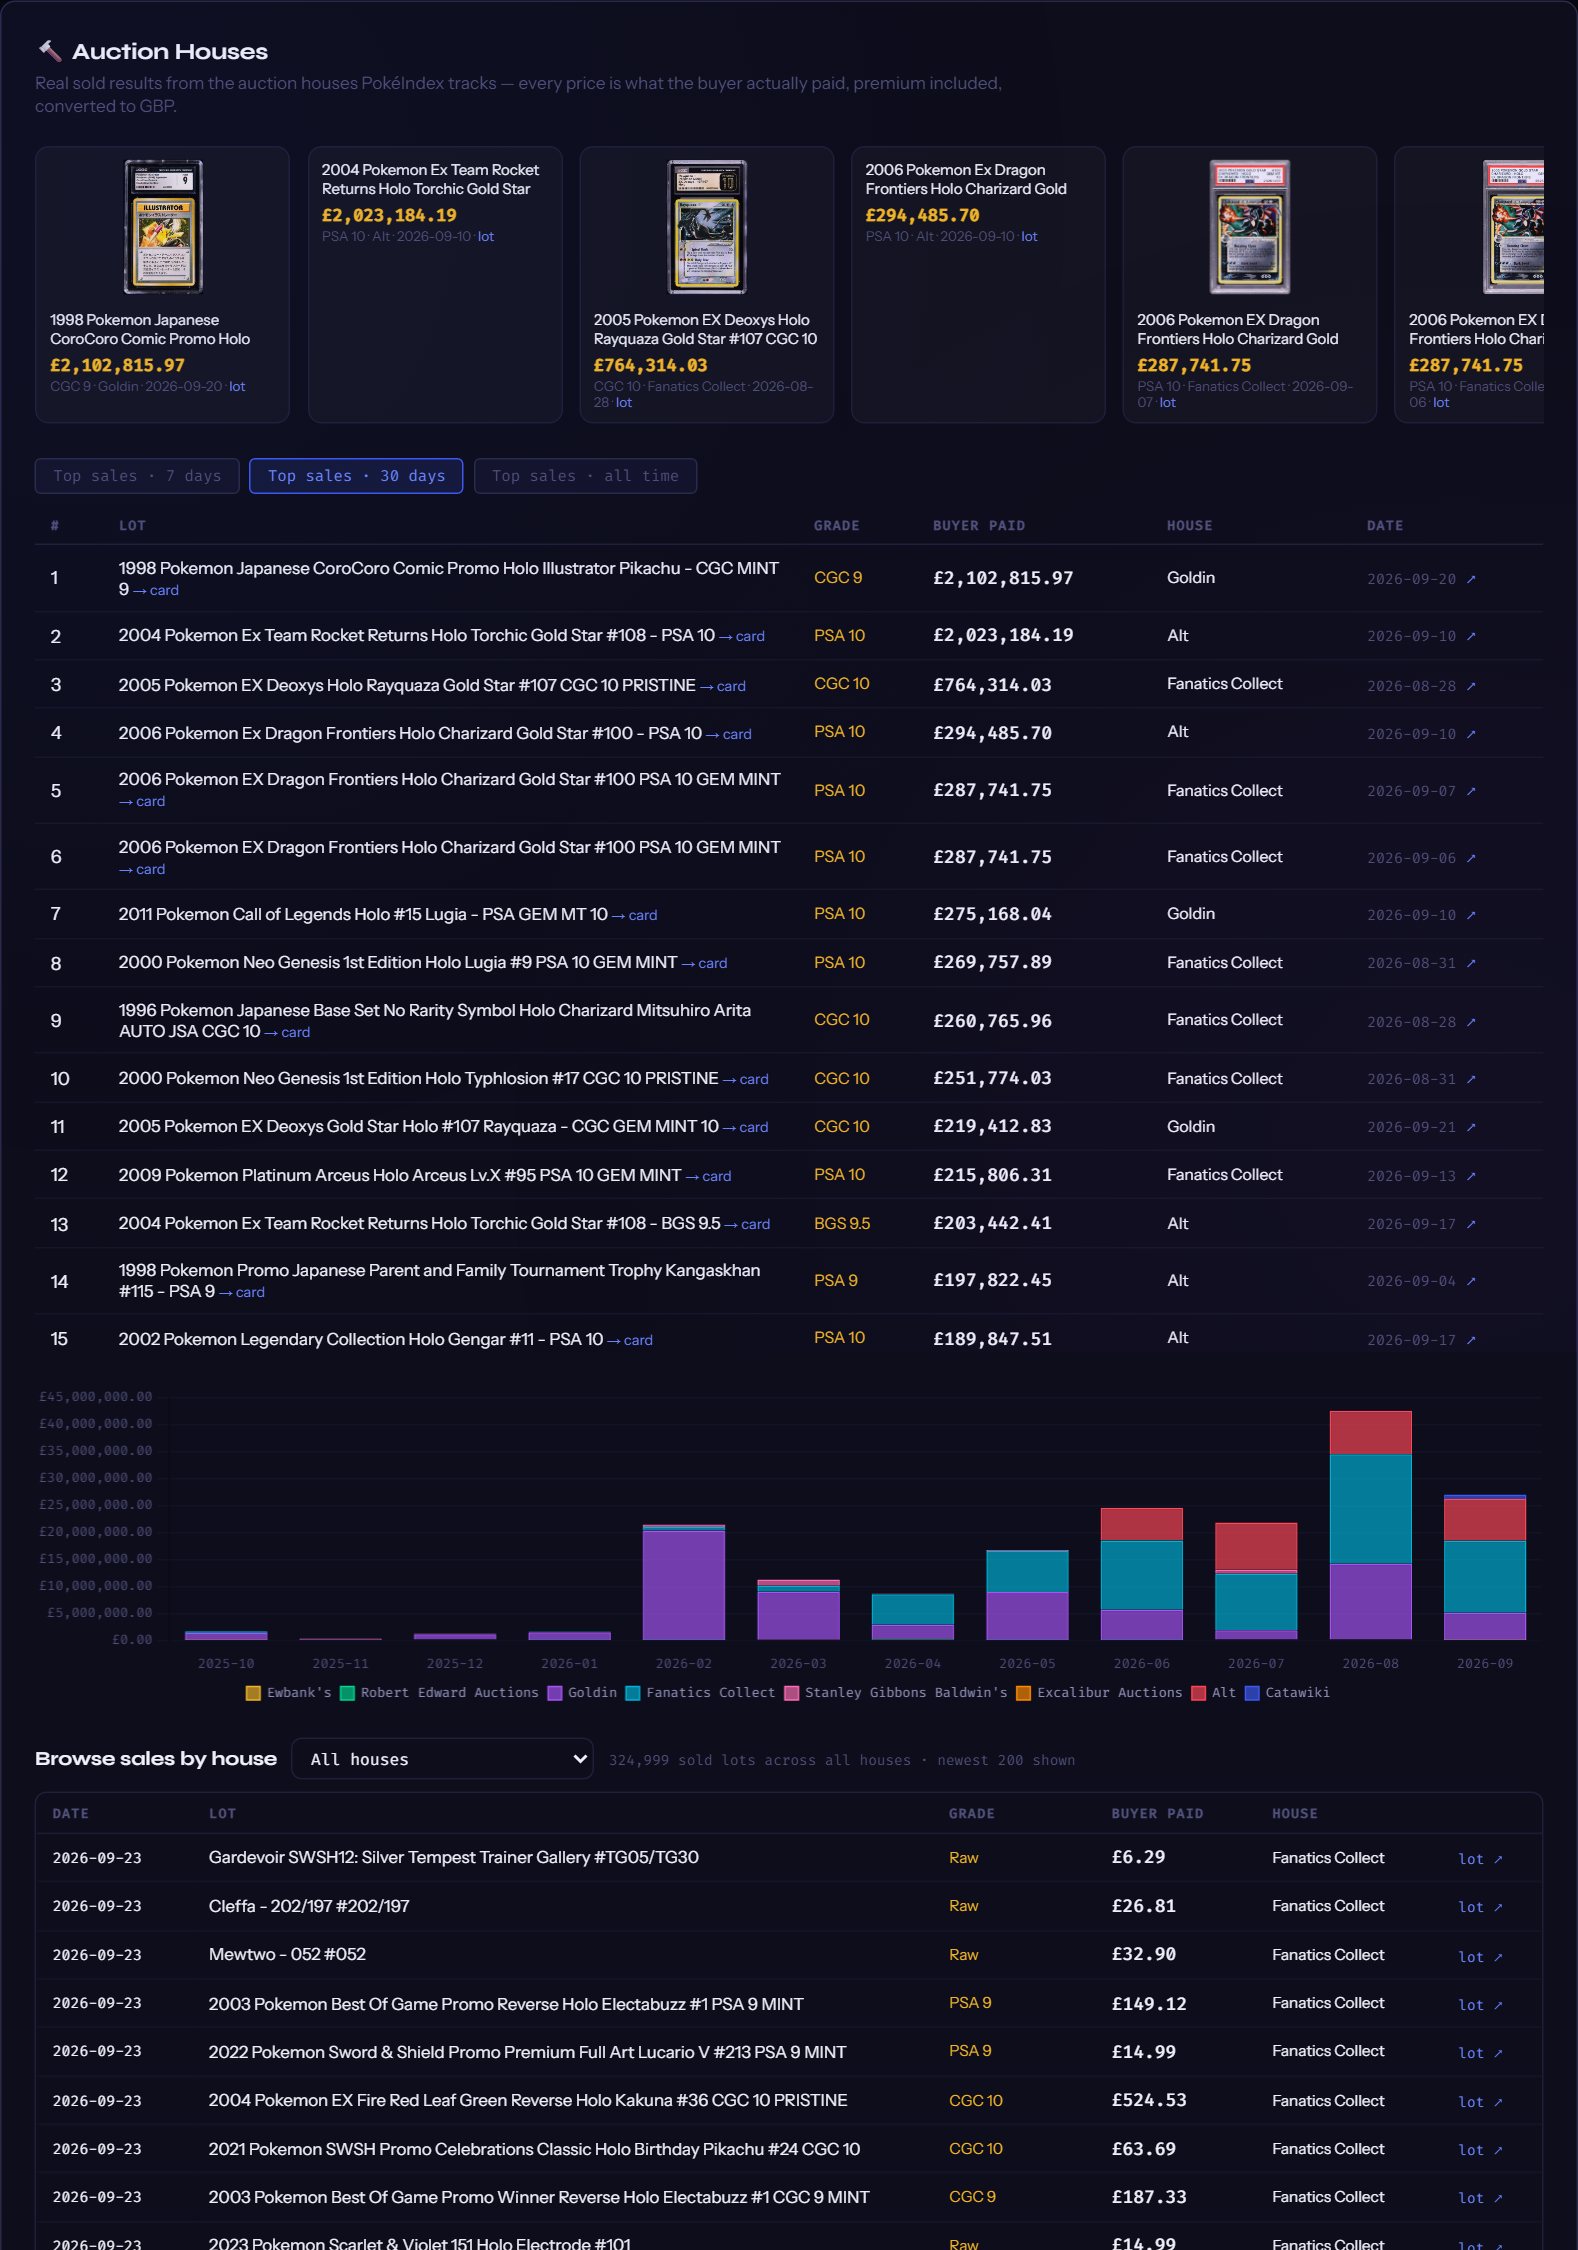Open card link for Neo Genesis Lugia #9
Screen dimensions: 1578x2250
click(x=704, y=963)
